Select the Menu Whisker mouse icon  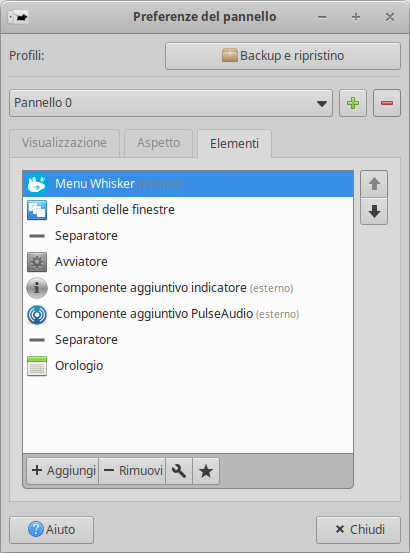37,184
